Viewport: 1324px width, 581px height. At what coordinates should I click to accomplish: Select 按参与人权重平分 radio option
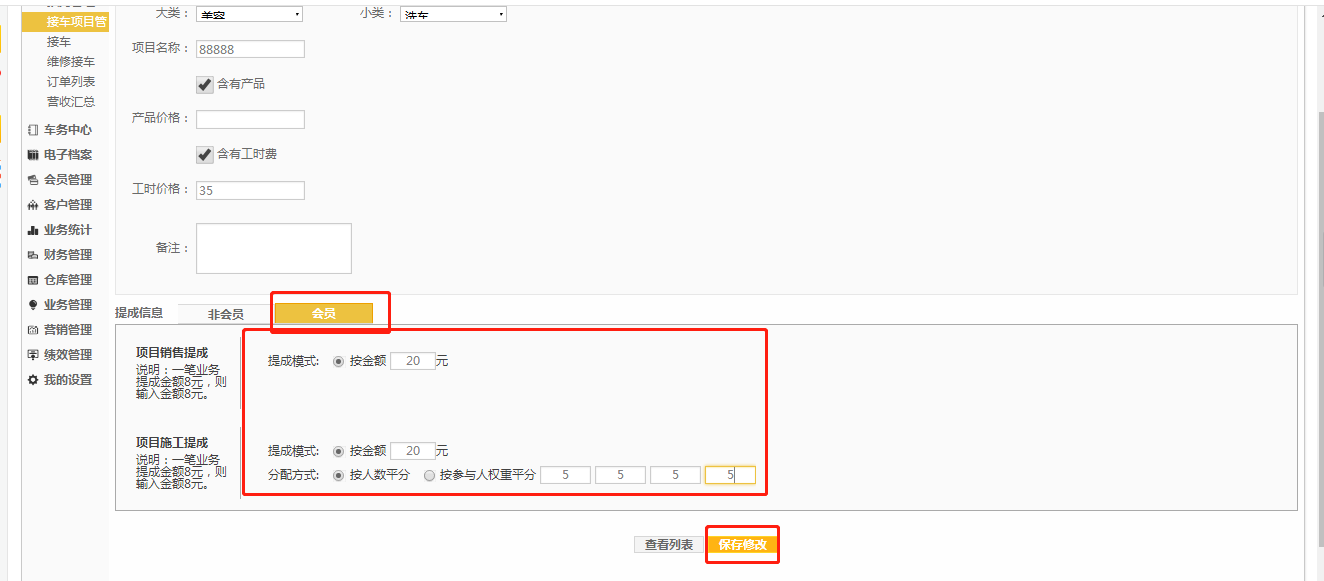[x=430, y=475]
